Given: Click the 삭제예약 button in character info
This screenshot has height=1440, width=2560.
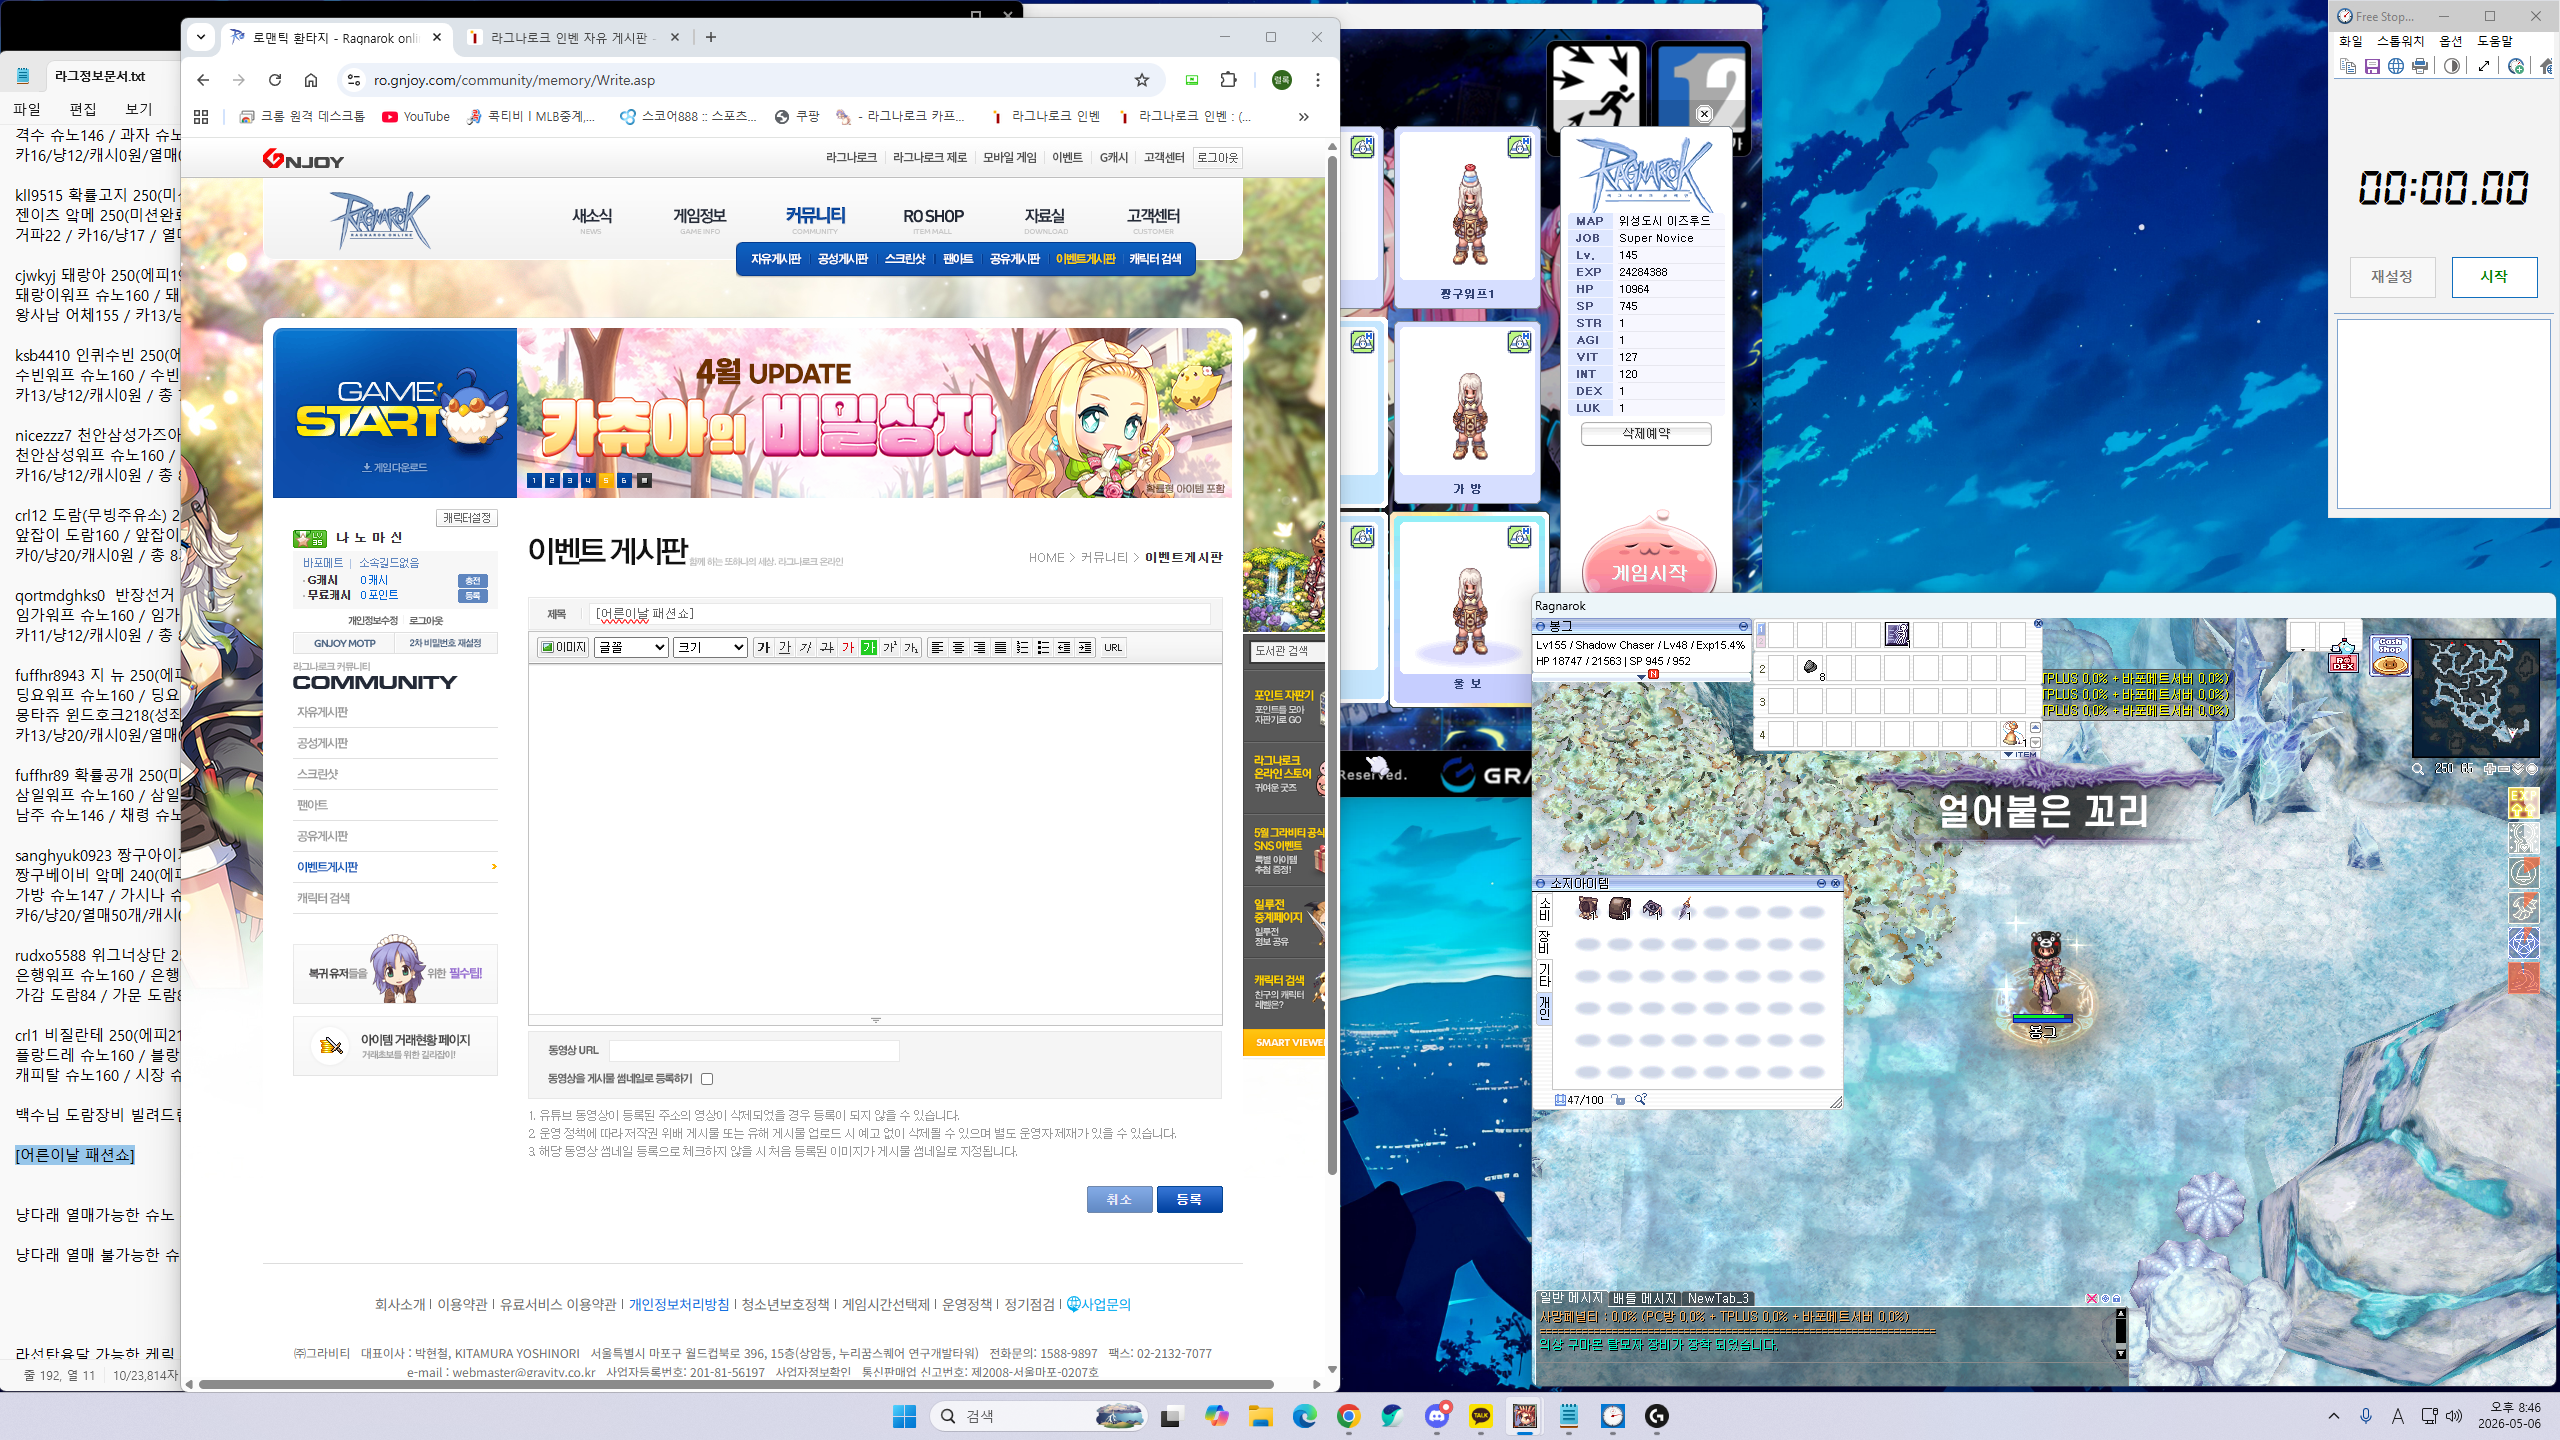Looking at the screenshot, I should (1646, 433).
